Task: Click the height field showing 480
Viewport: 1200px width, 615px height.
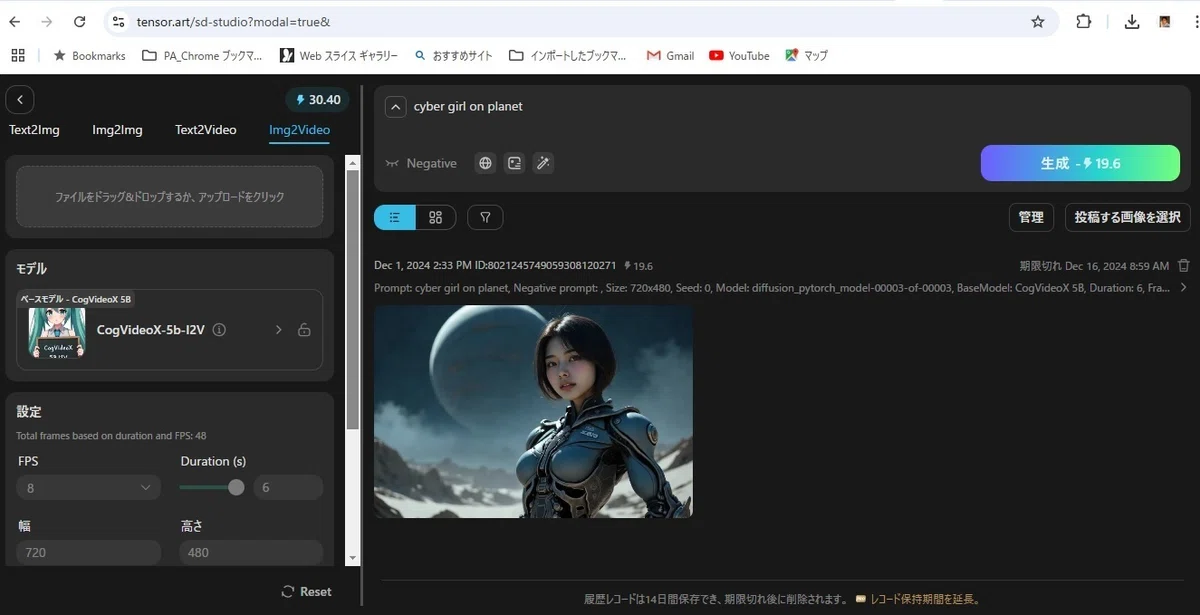Action: tap(251, 552)
